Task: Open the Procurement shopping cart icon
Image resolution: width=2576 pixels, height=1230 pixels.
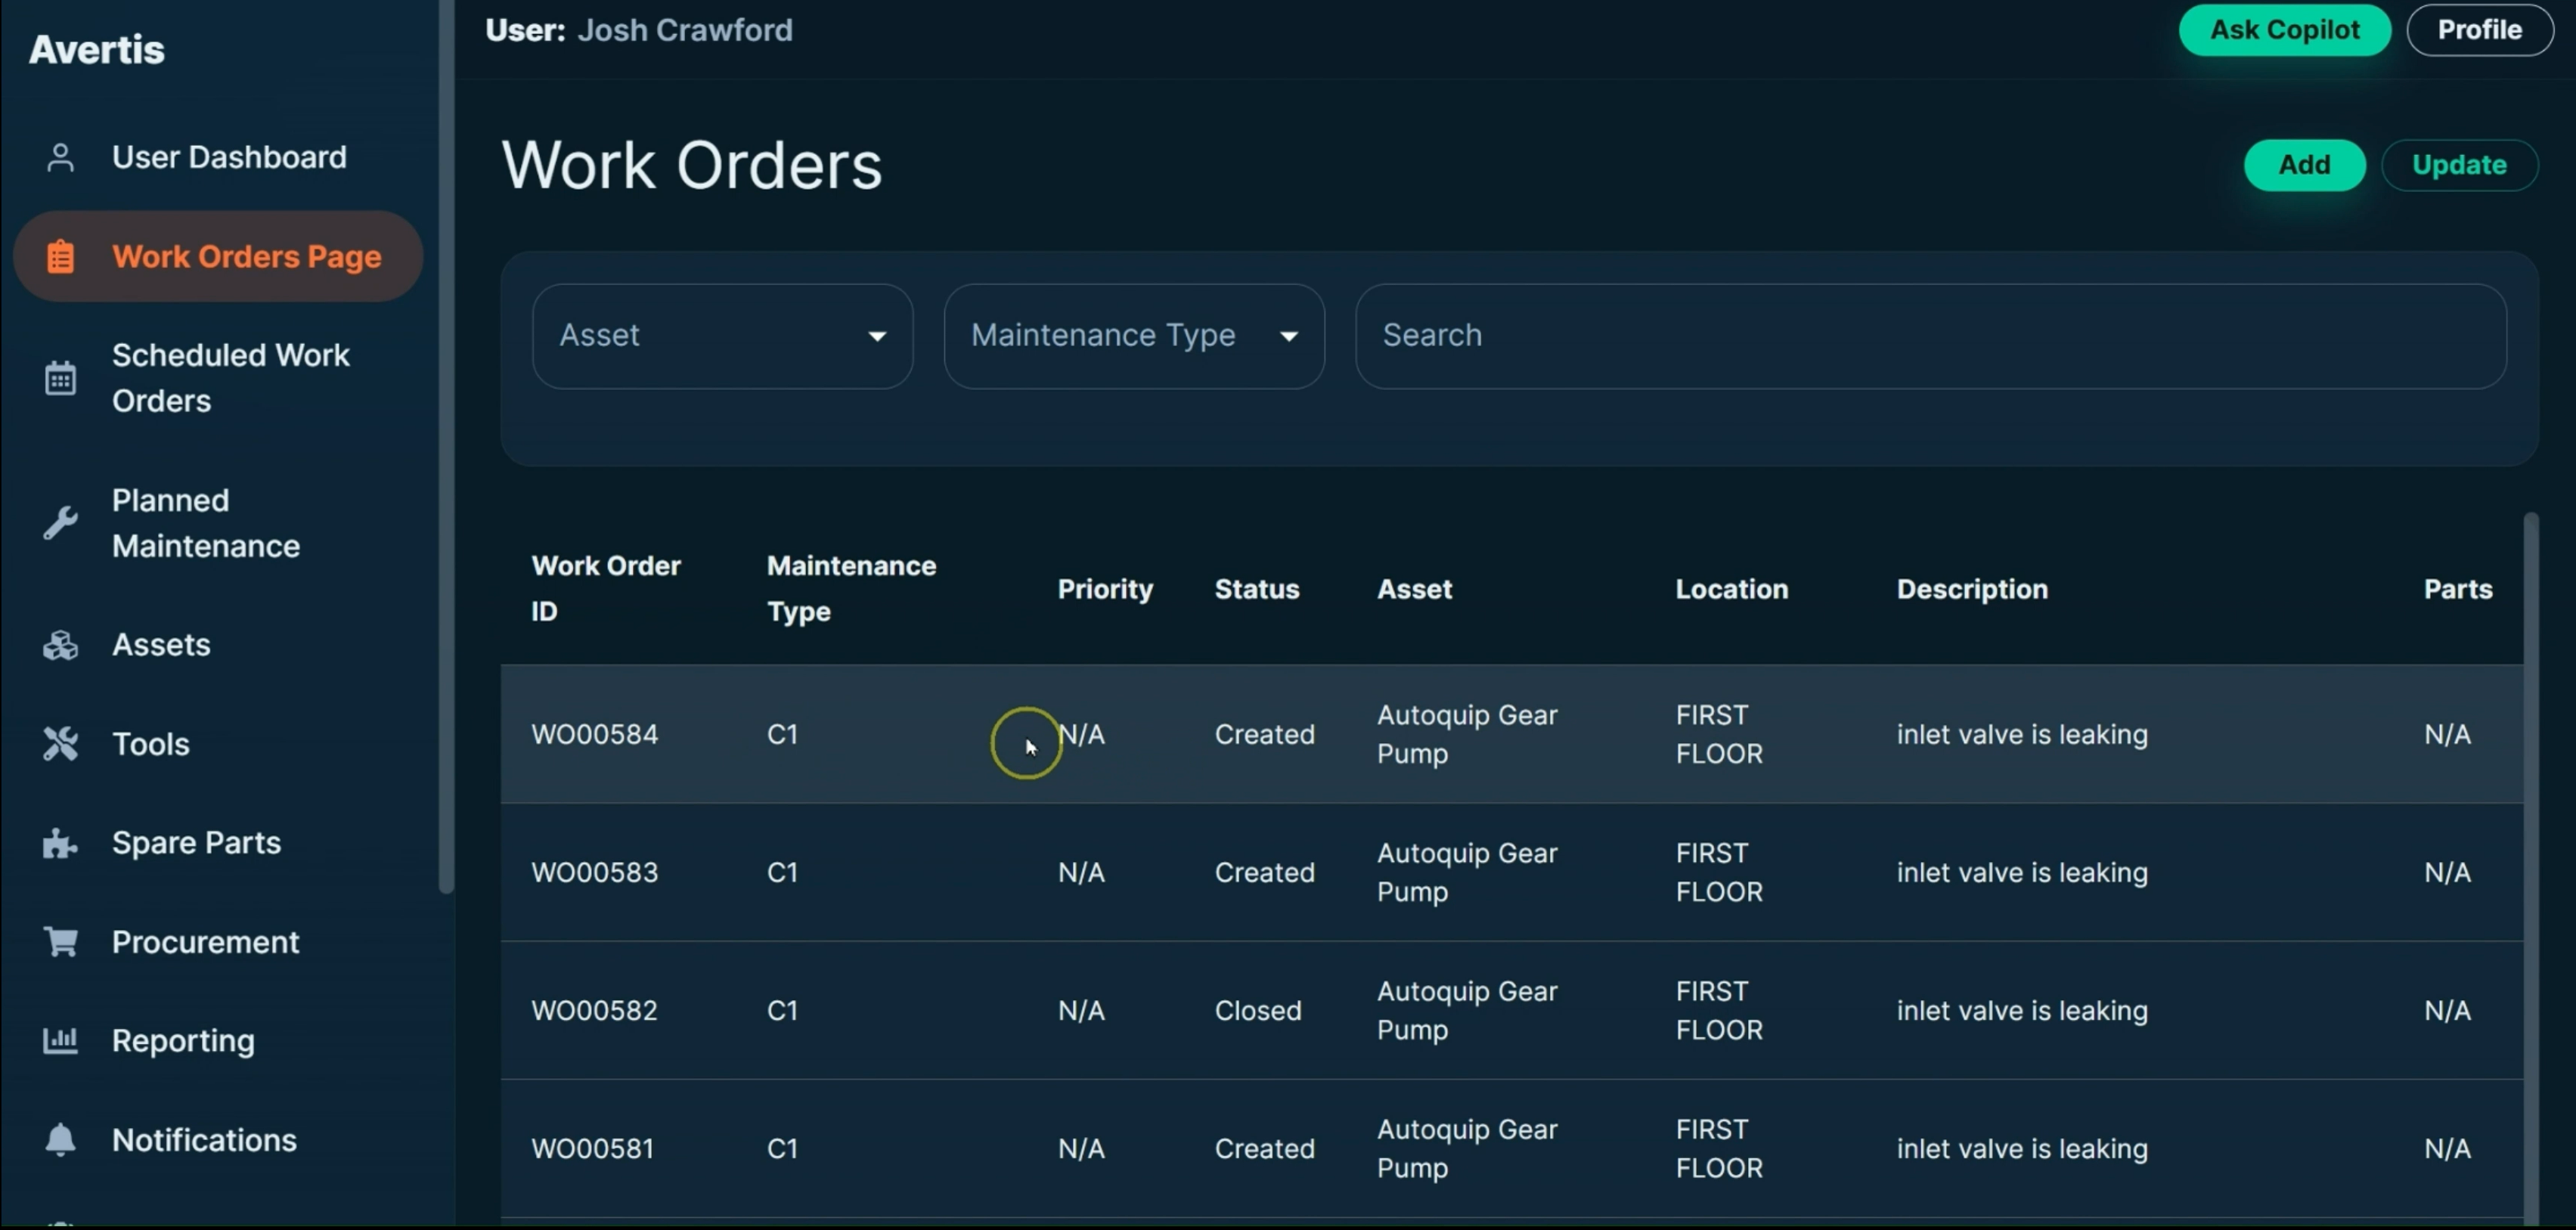Action: pyautogui.click(x=61, y=941)
